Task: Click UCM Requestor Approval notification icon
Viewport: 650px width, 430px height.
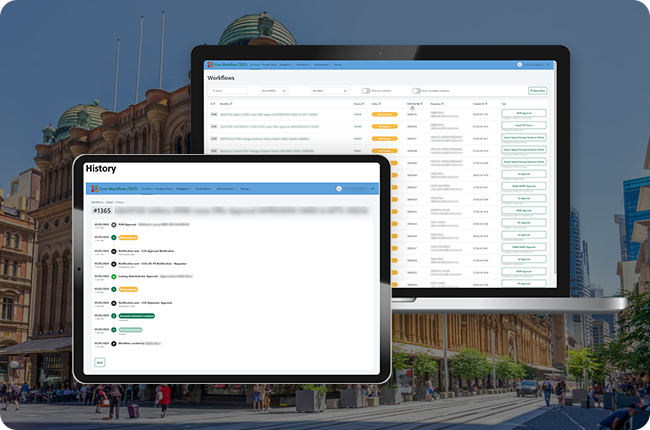Action: [x=114, y=303]
